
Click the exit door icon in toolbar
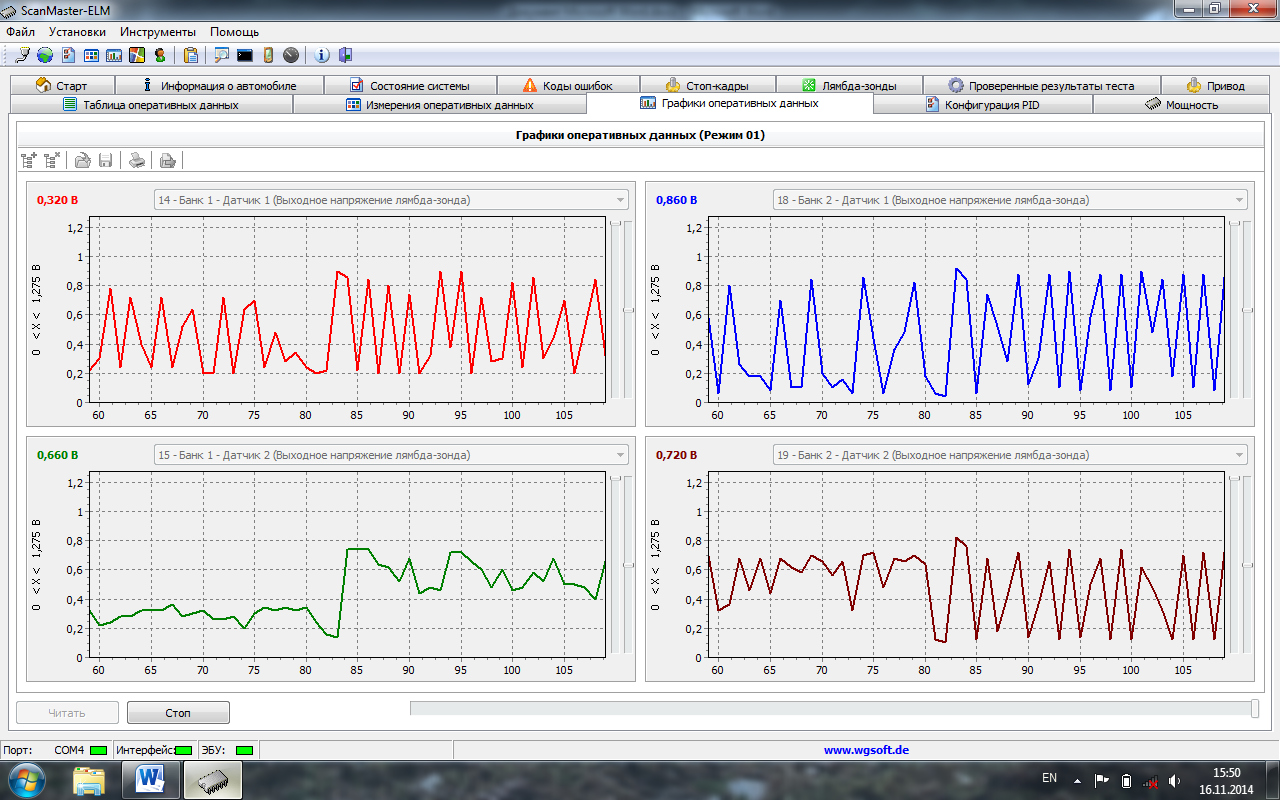tap(345, 55)
